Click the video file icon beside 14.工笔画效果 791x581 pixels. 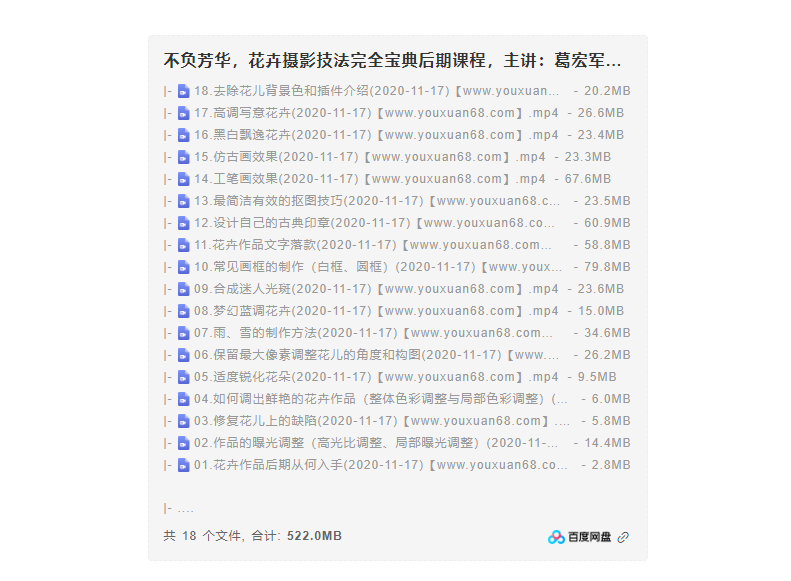pos(183,179)
